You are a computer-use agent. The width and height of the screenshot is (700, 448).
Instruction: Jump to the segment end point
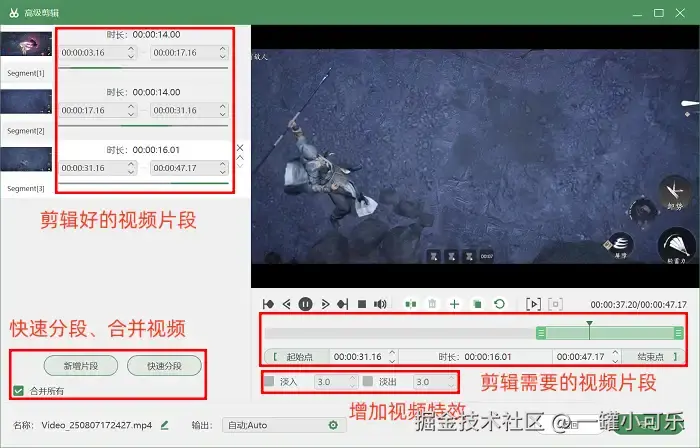(343, 304)
